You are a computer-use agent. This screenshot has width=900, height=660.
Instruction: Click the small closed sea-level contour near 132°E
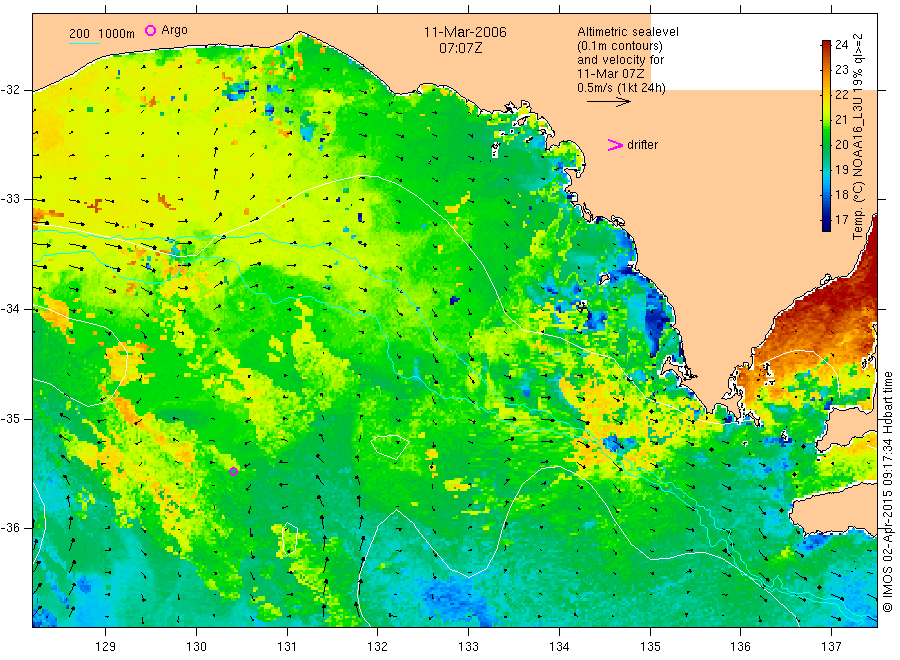(x=390, y=447)
